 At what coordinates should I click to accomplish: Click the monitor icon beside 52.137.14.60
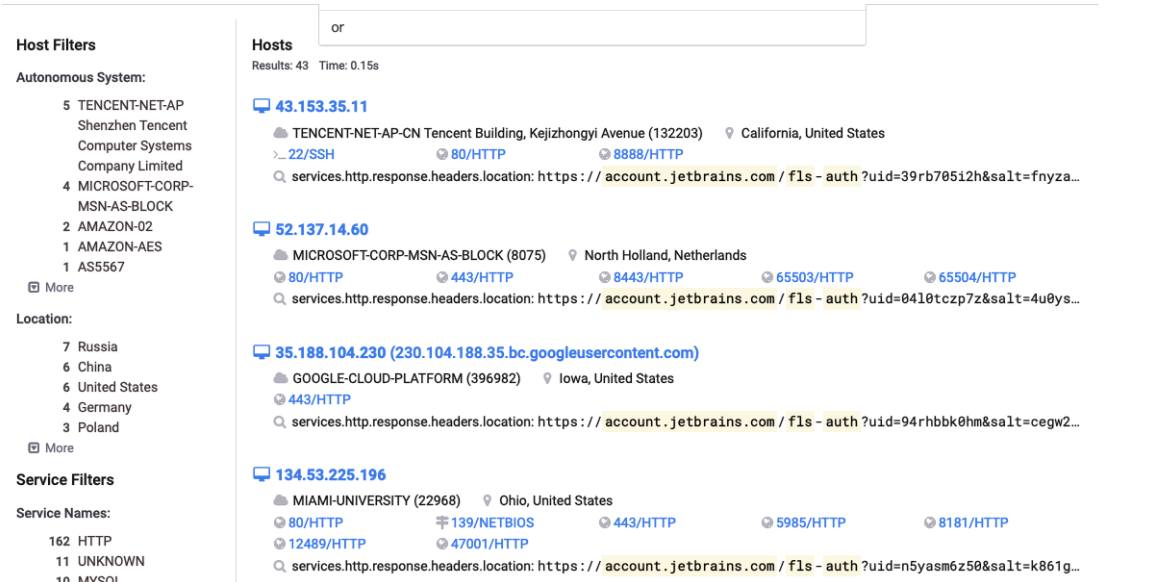click(262, 230)
